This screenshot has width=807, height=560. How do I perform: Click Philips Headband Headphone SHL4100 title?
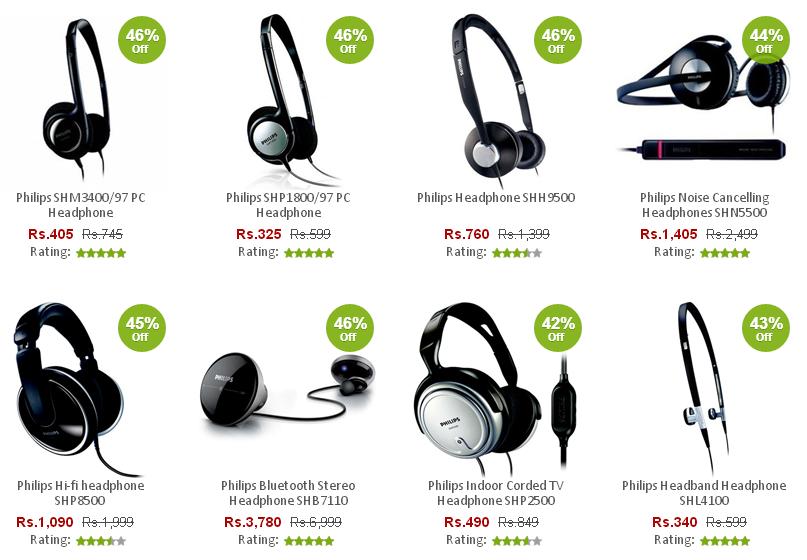pyautogui.click(x=704, y=493)
